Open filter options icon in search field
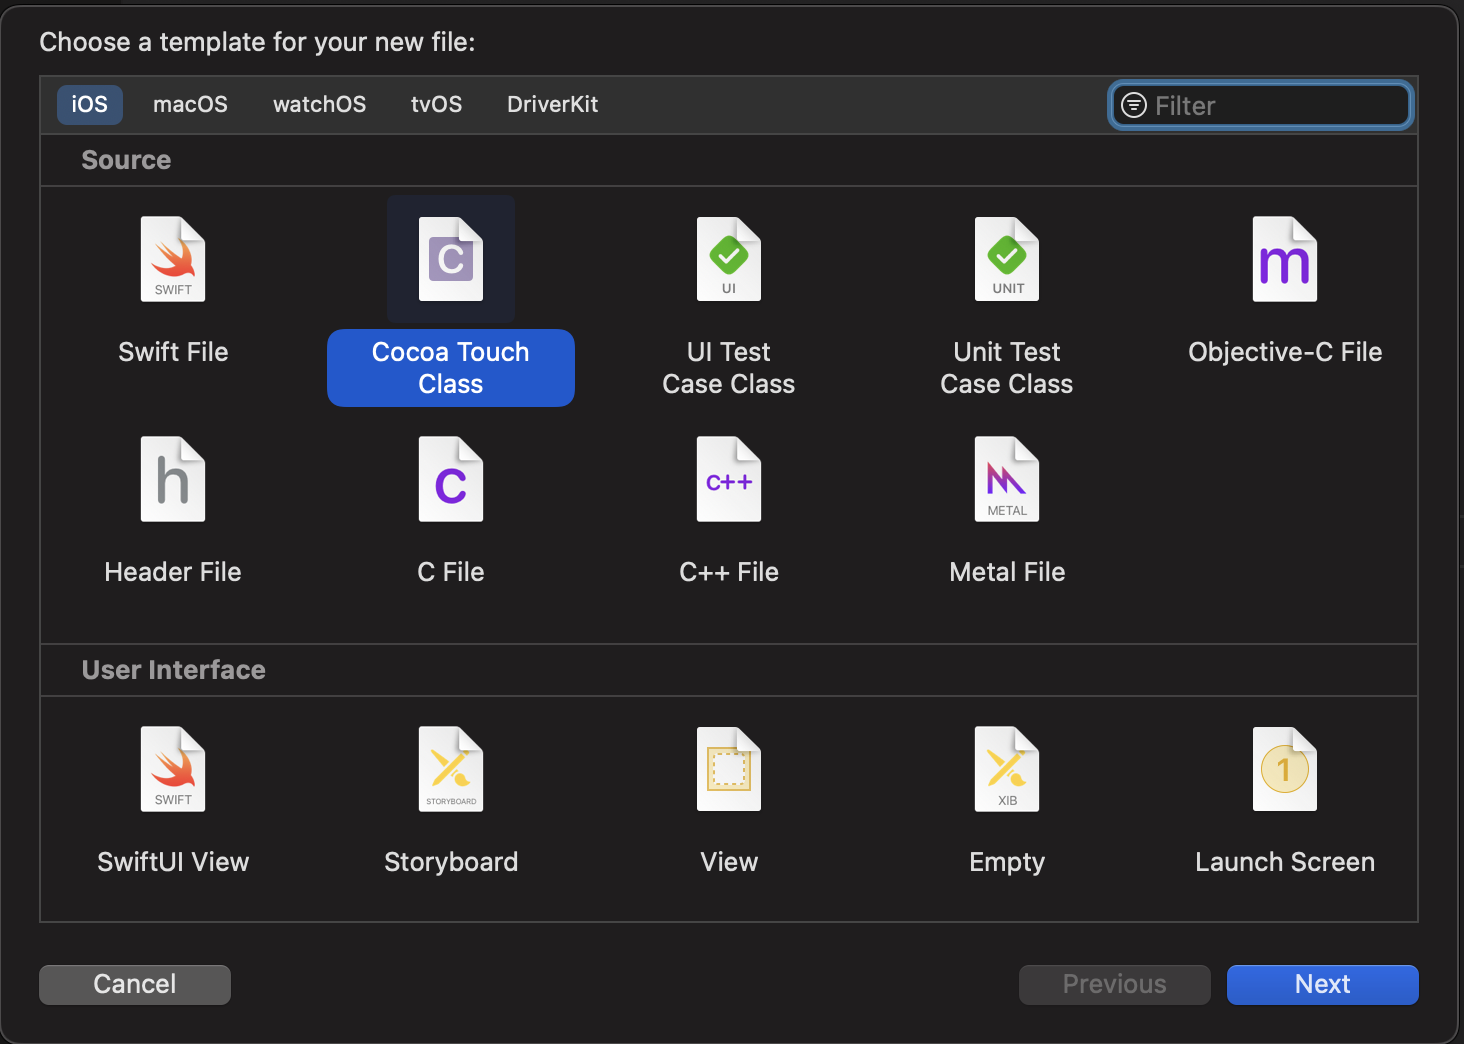The image size is (1464, 1044). (1134, 105)
